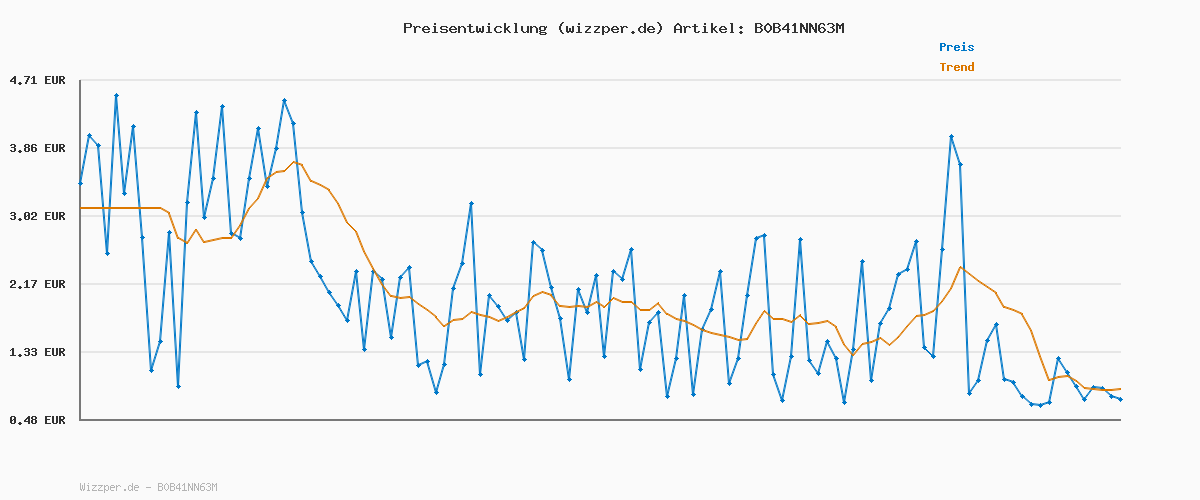The width and height of the screenshot is (1200, 500).
Task: Click the blue Preis legend label
Action: click(956, 47)
